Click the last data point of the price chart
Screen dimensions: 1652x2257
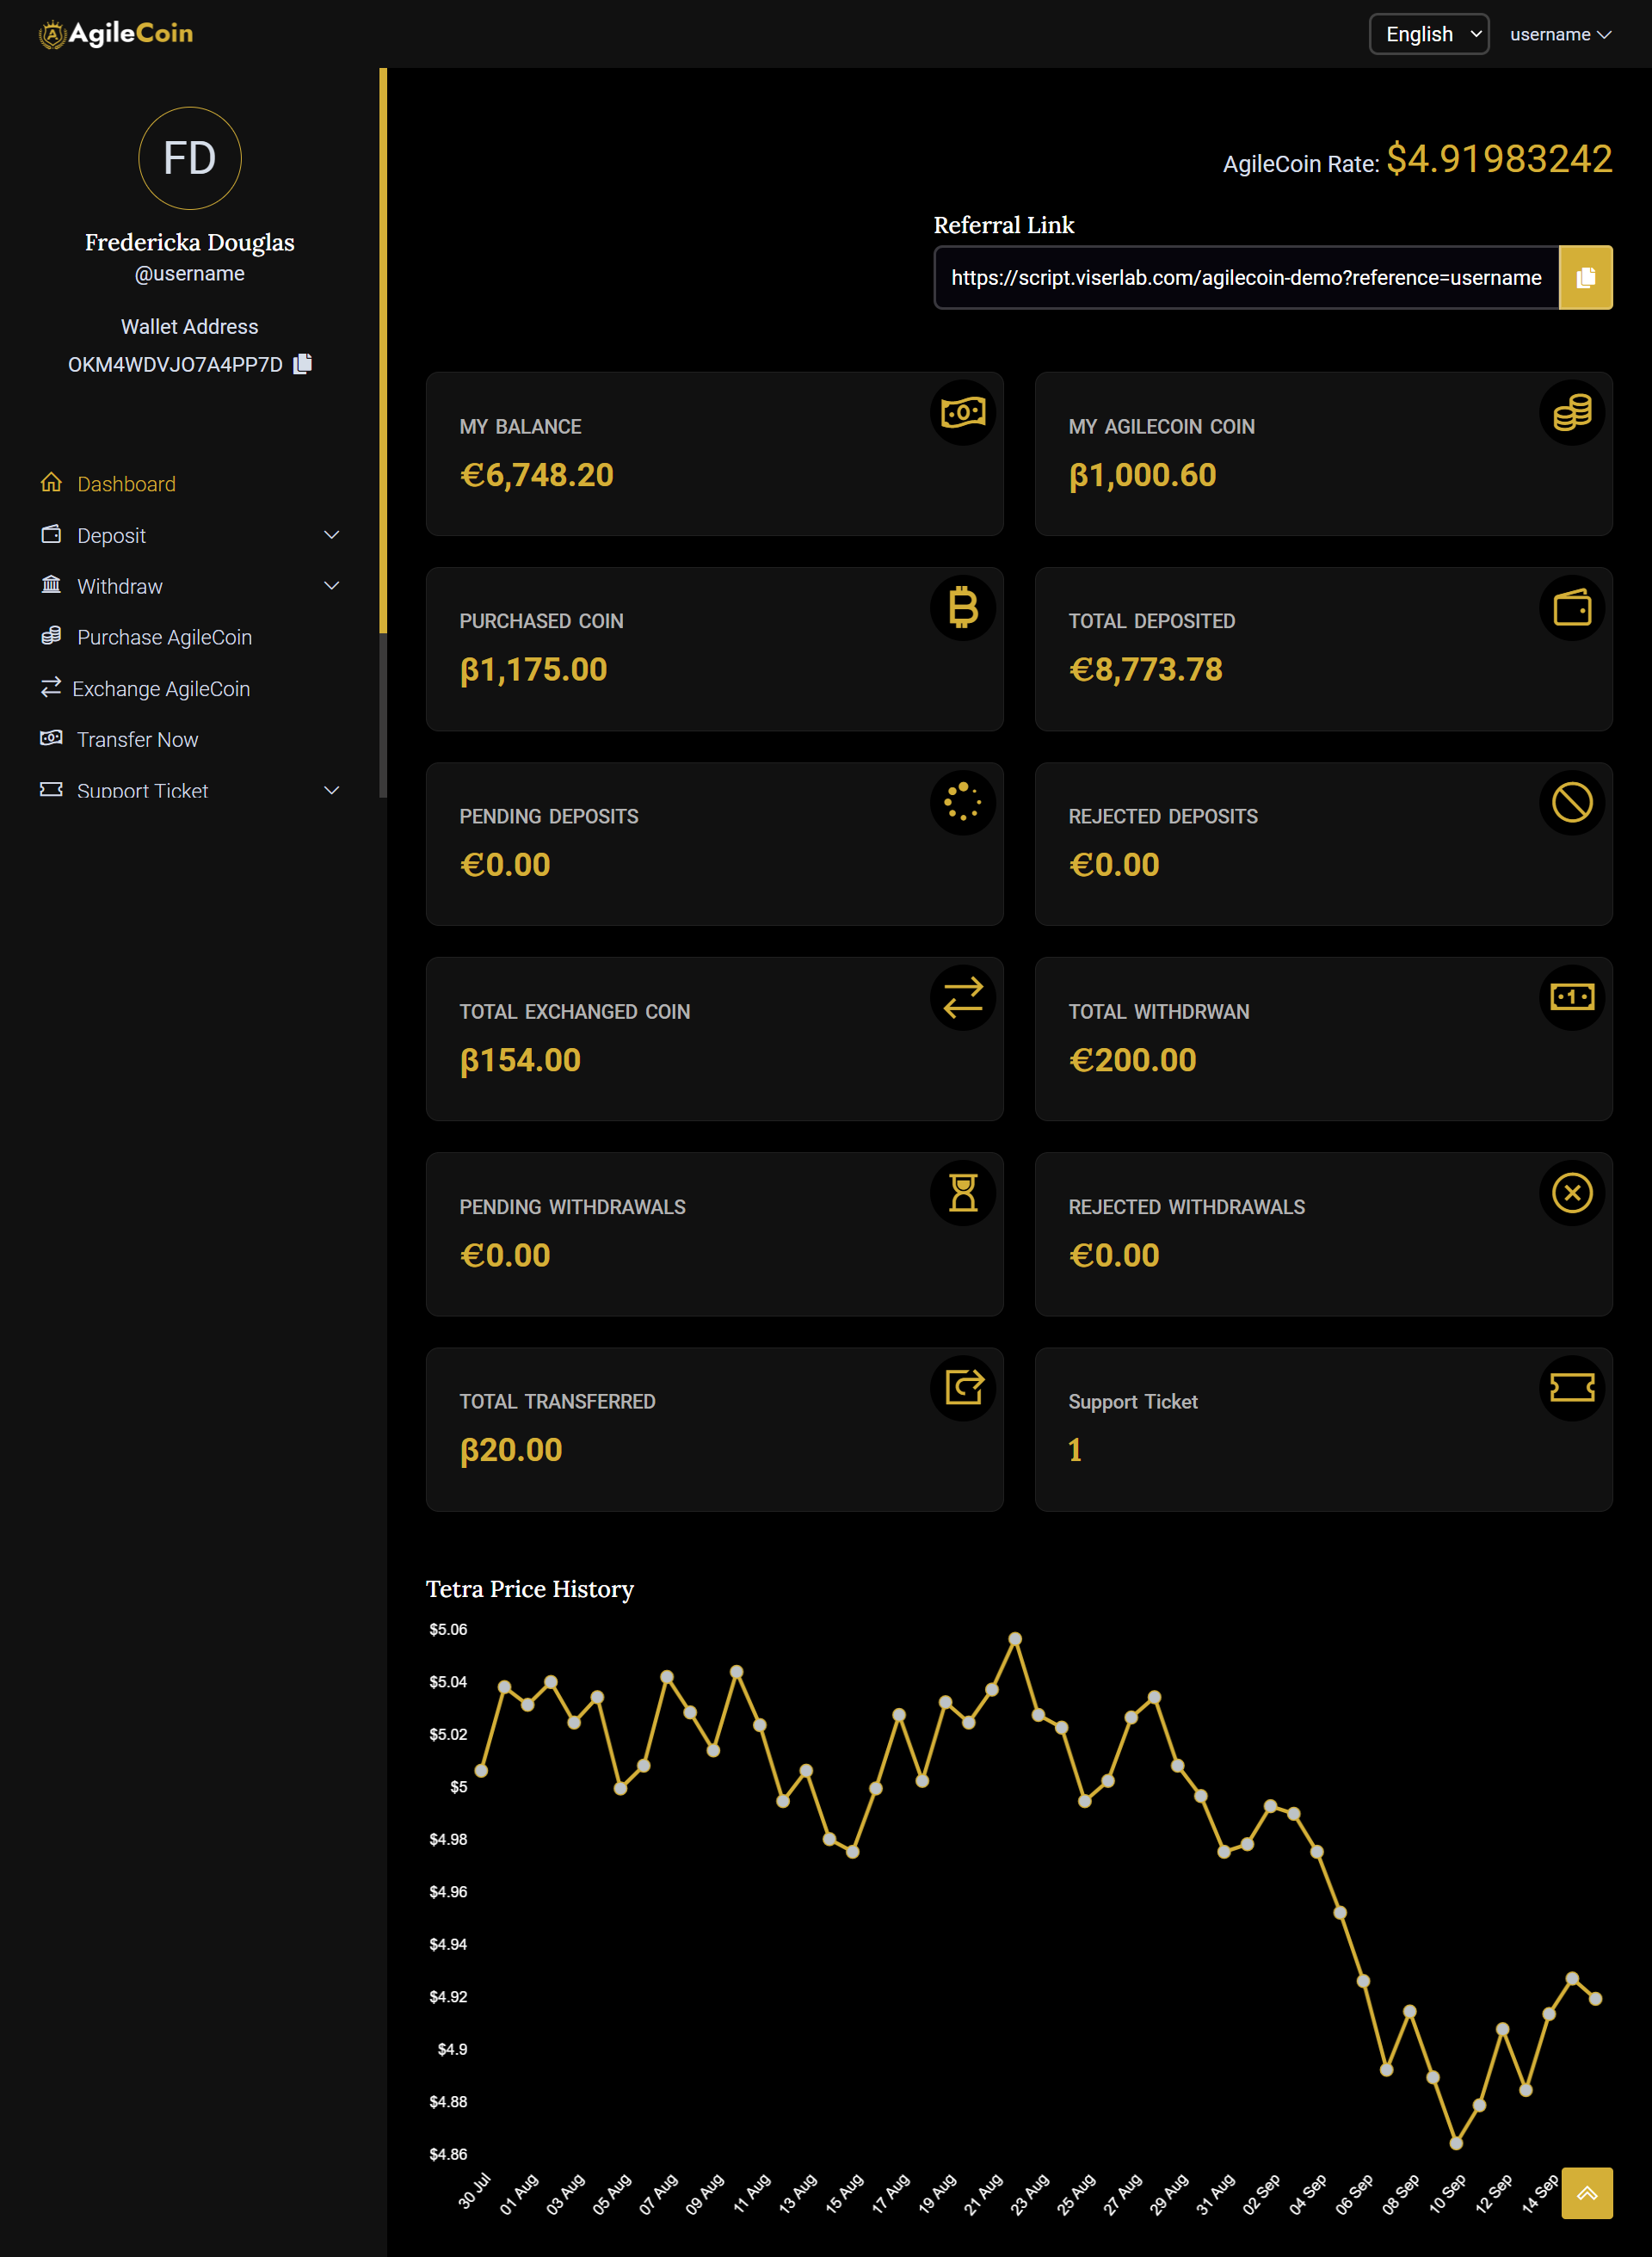[x=1595, y=1999]
